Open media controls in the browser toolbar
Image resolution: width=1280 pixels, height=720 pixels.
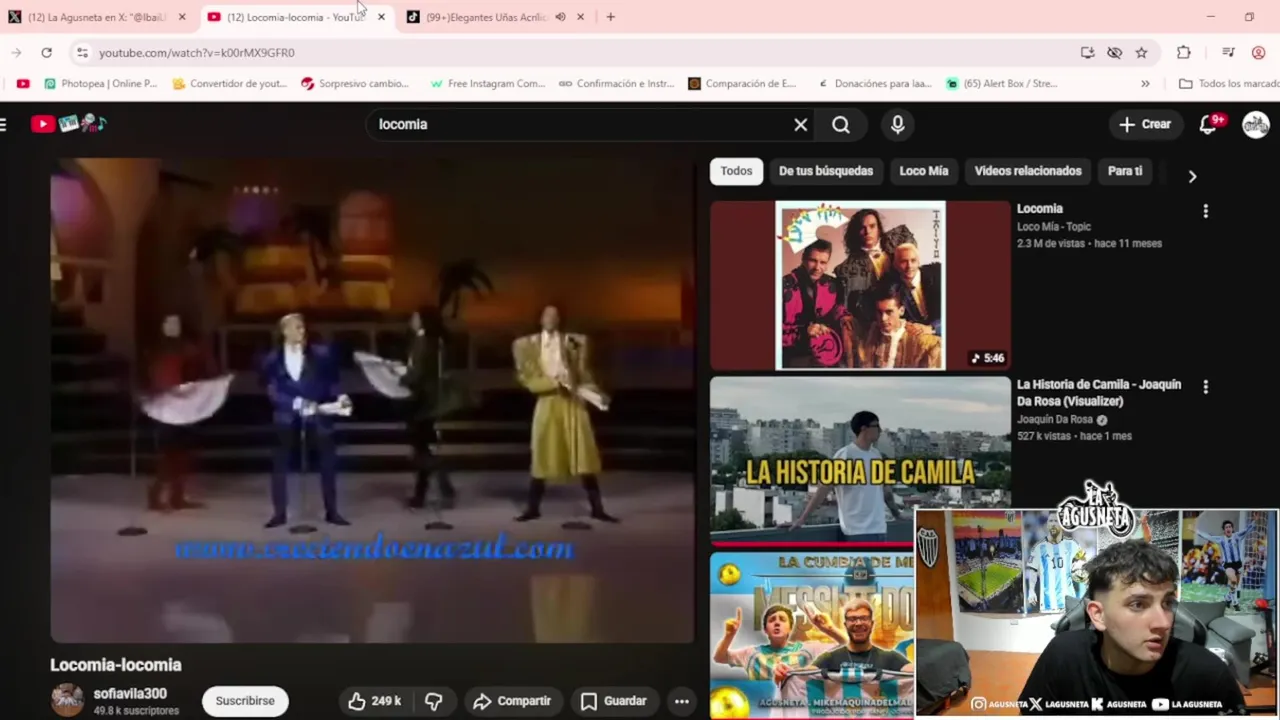(x=1228, y=52)
